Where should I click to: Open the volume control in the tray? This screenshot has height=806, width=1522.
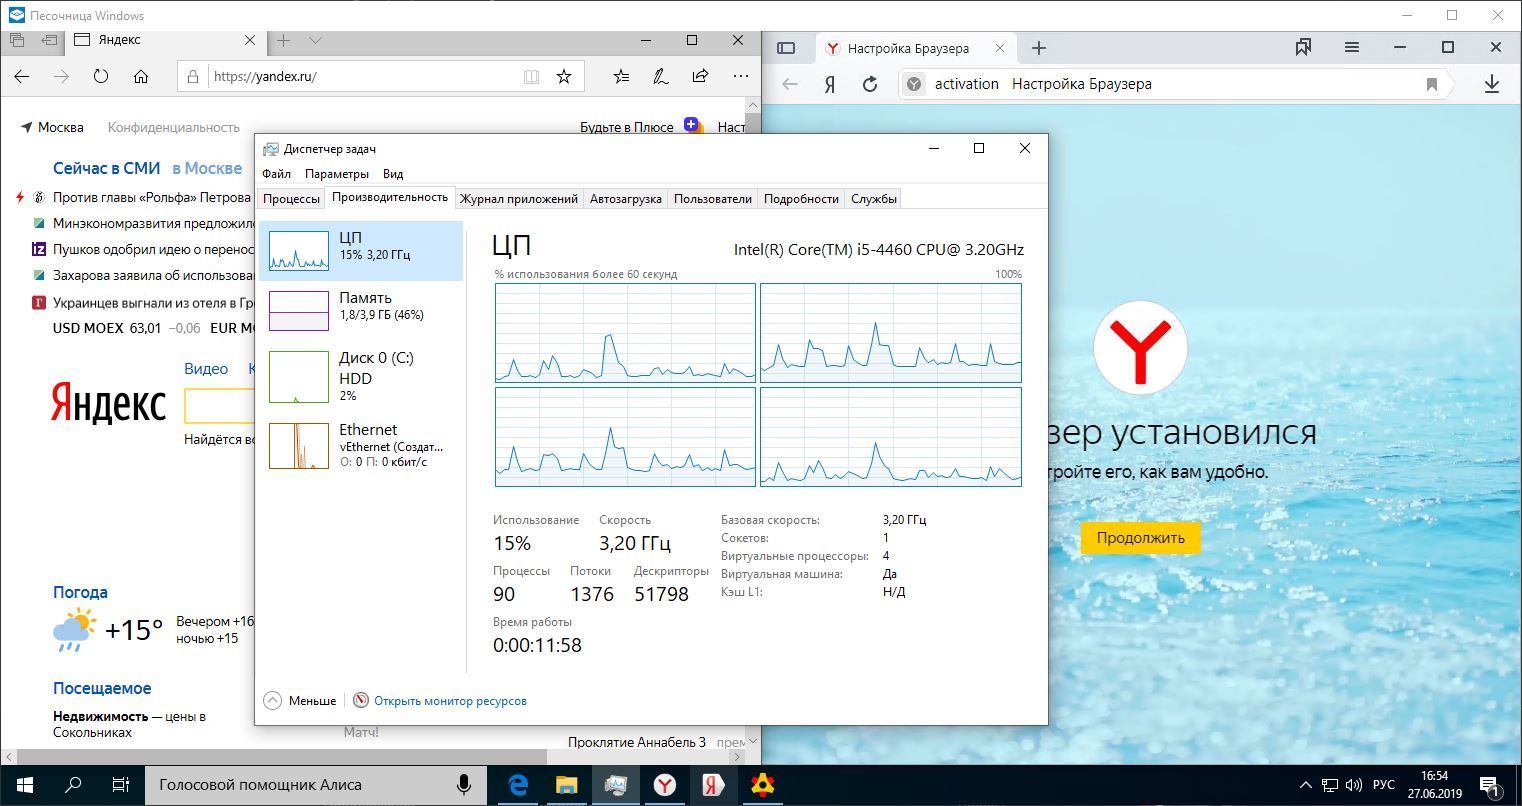pos(1354,785)
